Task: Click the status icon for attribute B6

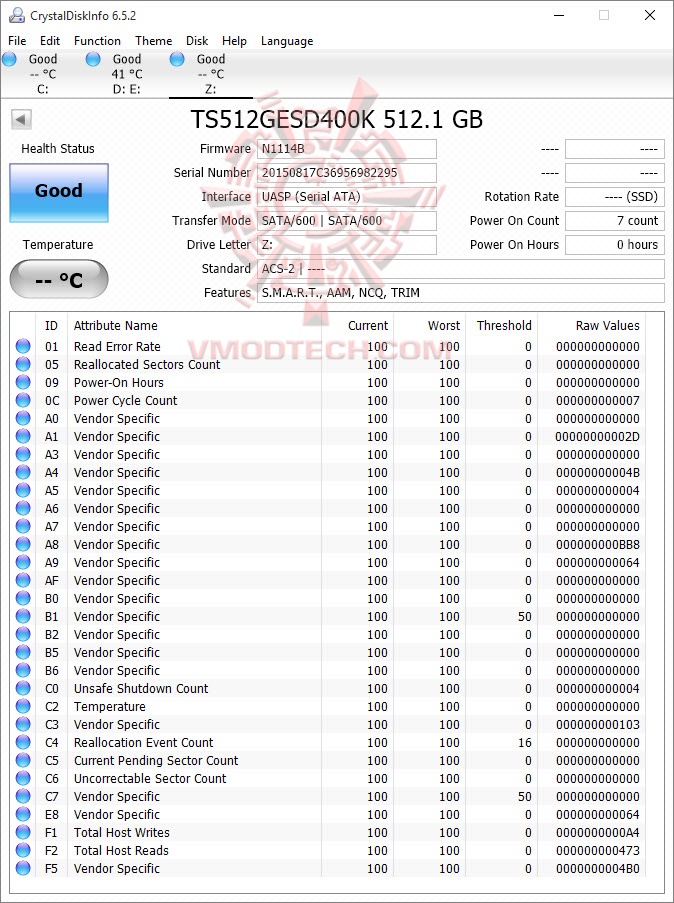Action: pos(23,670)
